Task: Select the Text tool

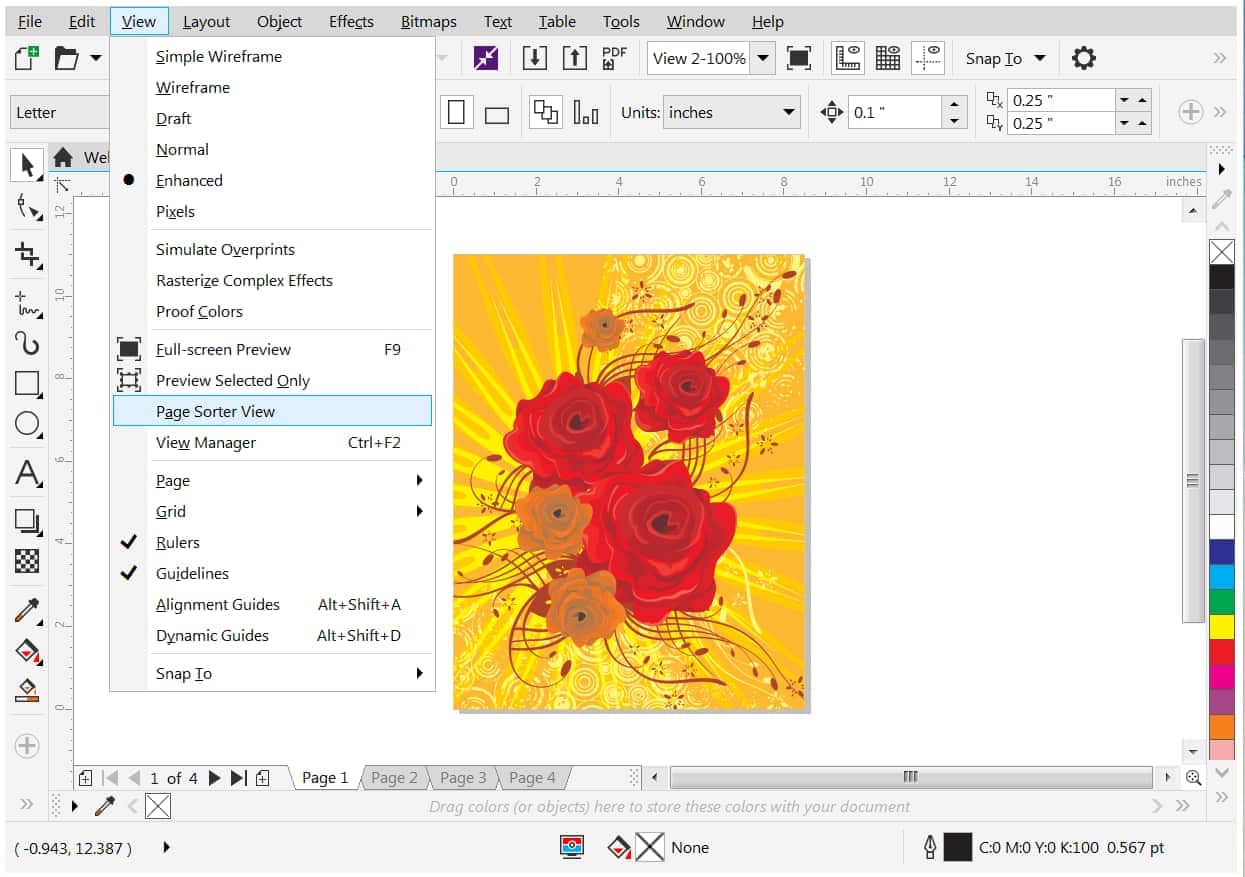Action: pyautogui.click(x=27, y=472)
